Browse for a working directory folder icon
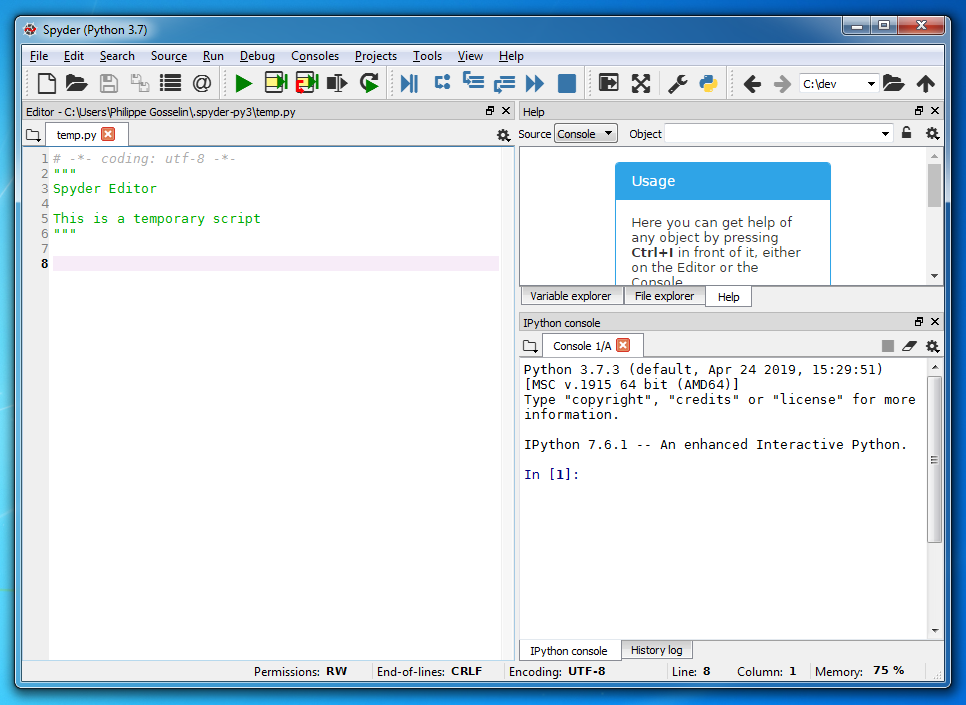The width and height of the screenshot is (966, 705). coord(893,83)
